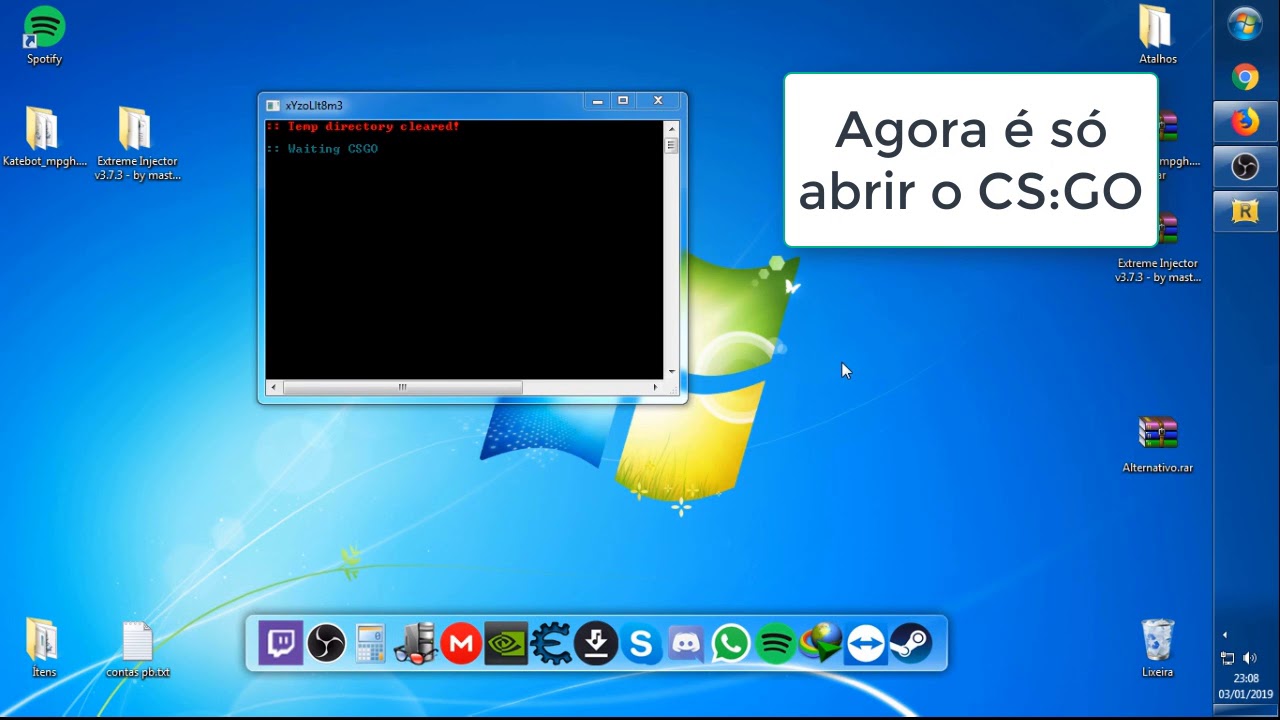
Task: Select the Spotify desktop shortcut
Action: coord(44,36)
